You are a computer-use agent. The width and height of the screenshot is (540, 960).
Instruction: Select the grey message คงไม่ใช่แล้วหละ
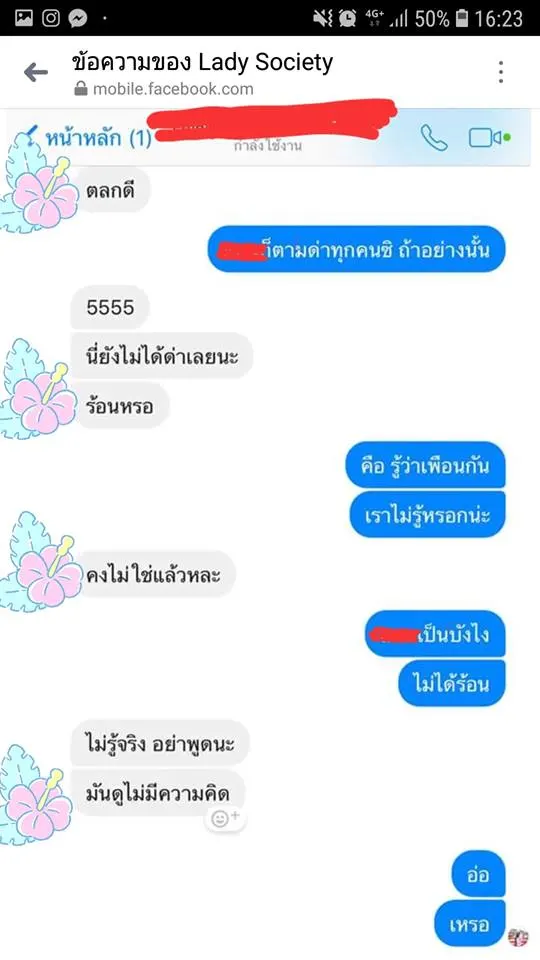pos(153,574)
